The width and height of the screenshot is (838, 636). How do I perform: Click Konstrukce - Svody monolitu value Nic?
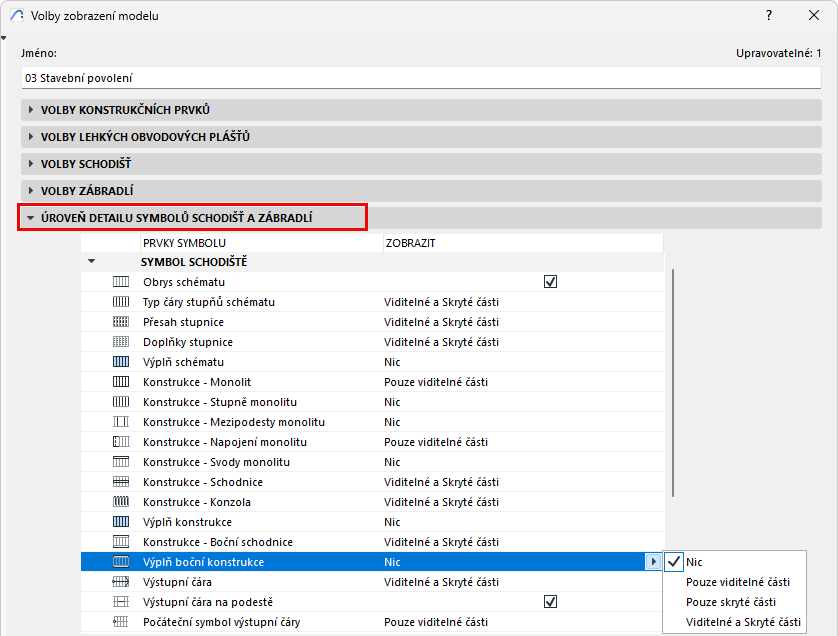pyautogui.click(x=392, y=462)
